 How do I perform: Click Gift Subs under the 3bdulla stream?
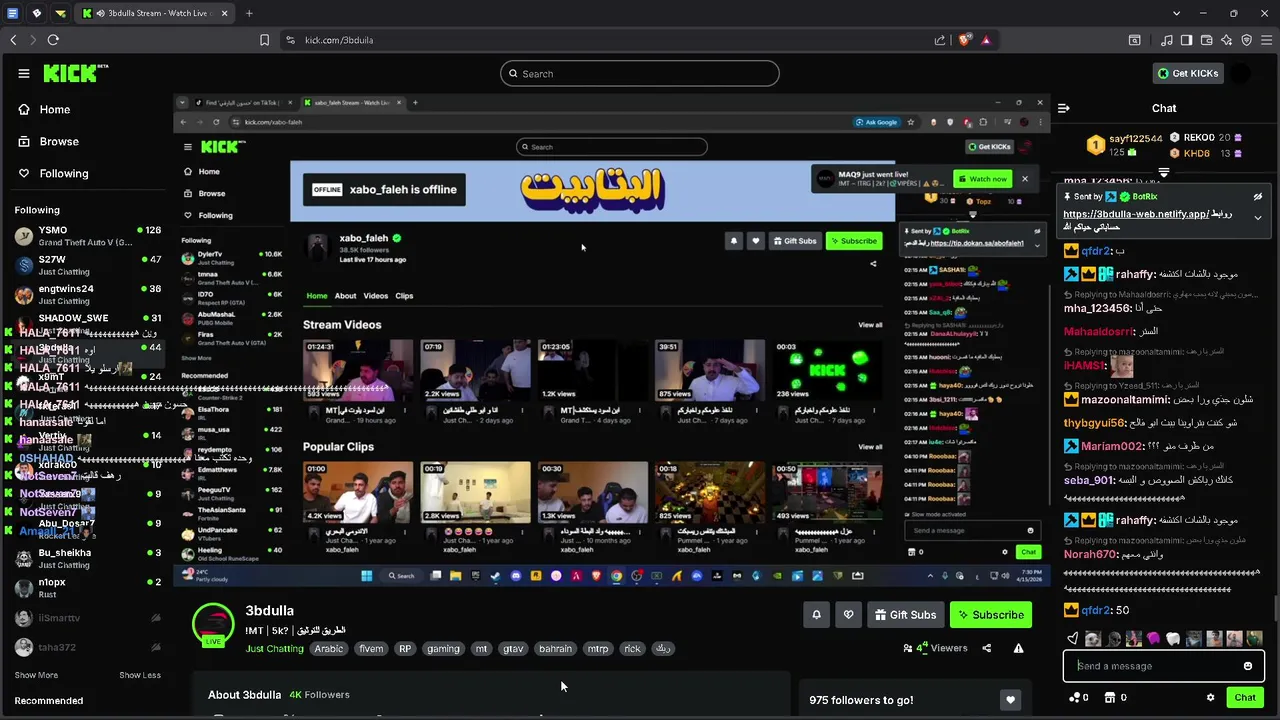click(x=905, y=615)
